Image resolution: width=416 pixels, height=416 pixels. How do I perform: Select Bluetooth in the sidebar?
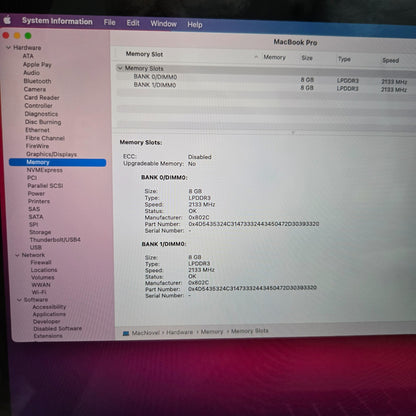[37, 81]
